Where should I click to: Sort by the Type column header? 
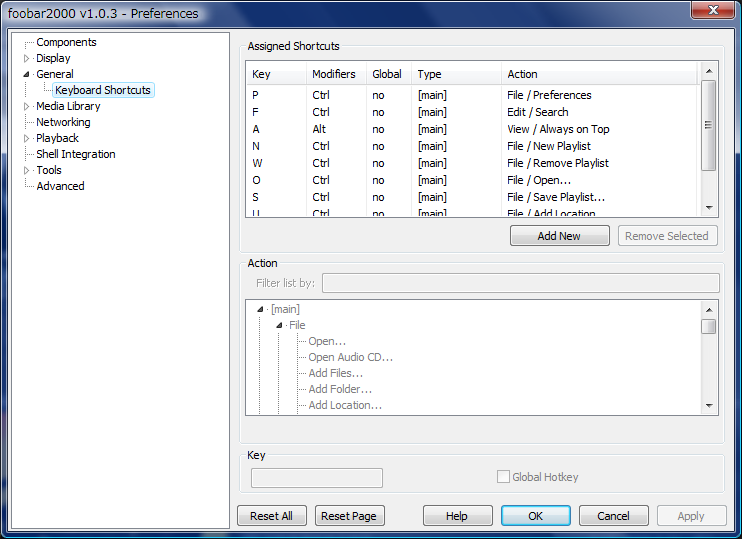click(x=456, y=74)
